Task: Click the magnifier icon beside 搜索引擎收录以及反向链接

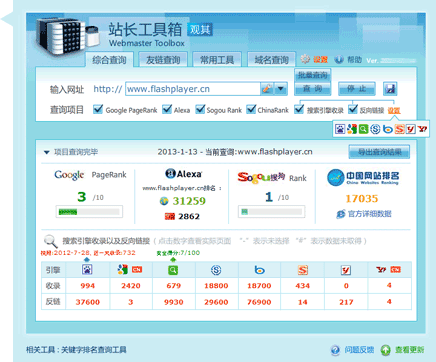Action: 51,241
